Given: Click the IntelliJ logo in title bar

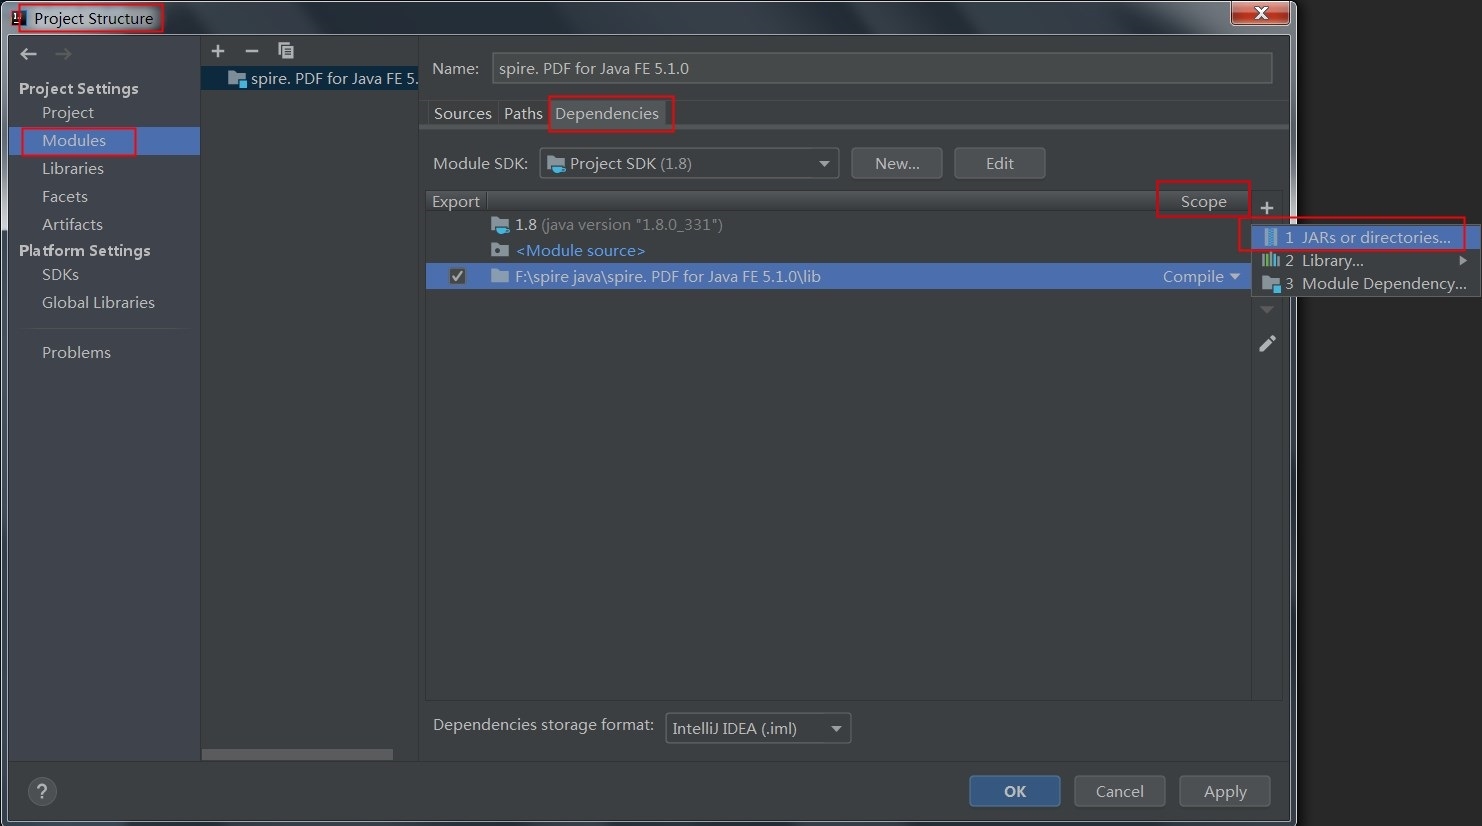Looking at the screenshot, I should pos(18,18).
